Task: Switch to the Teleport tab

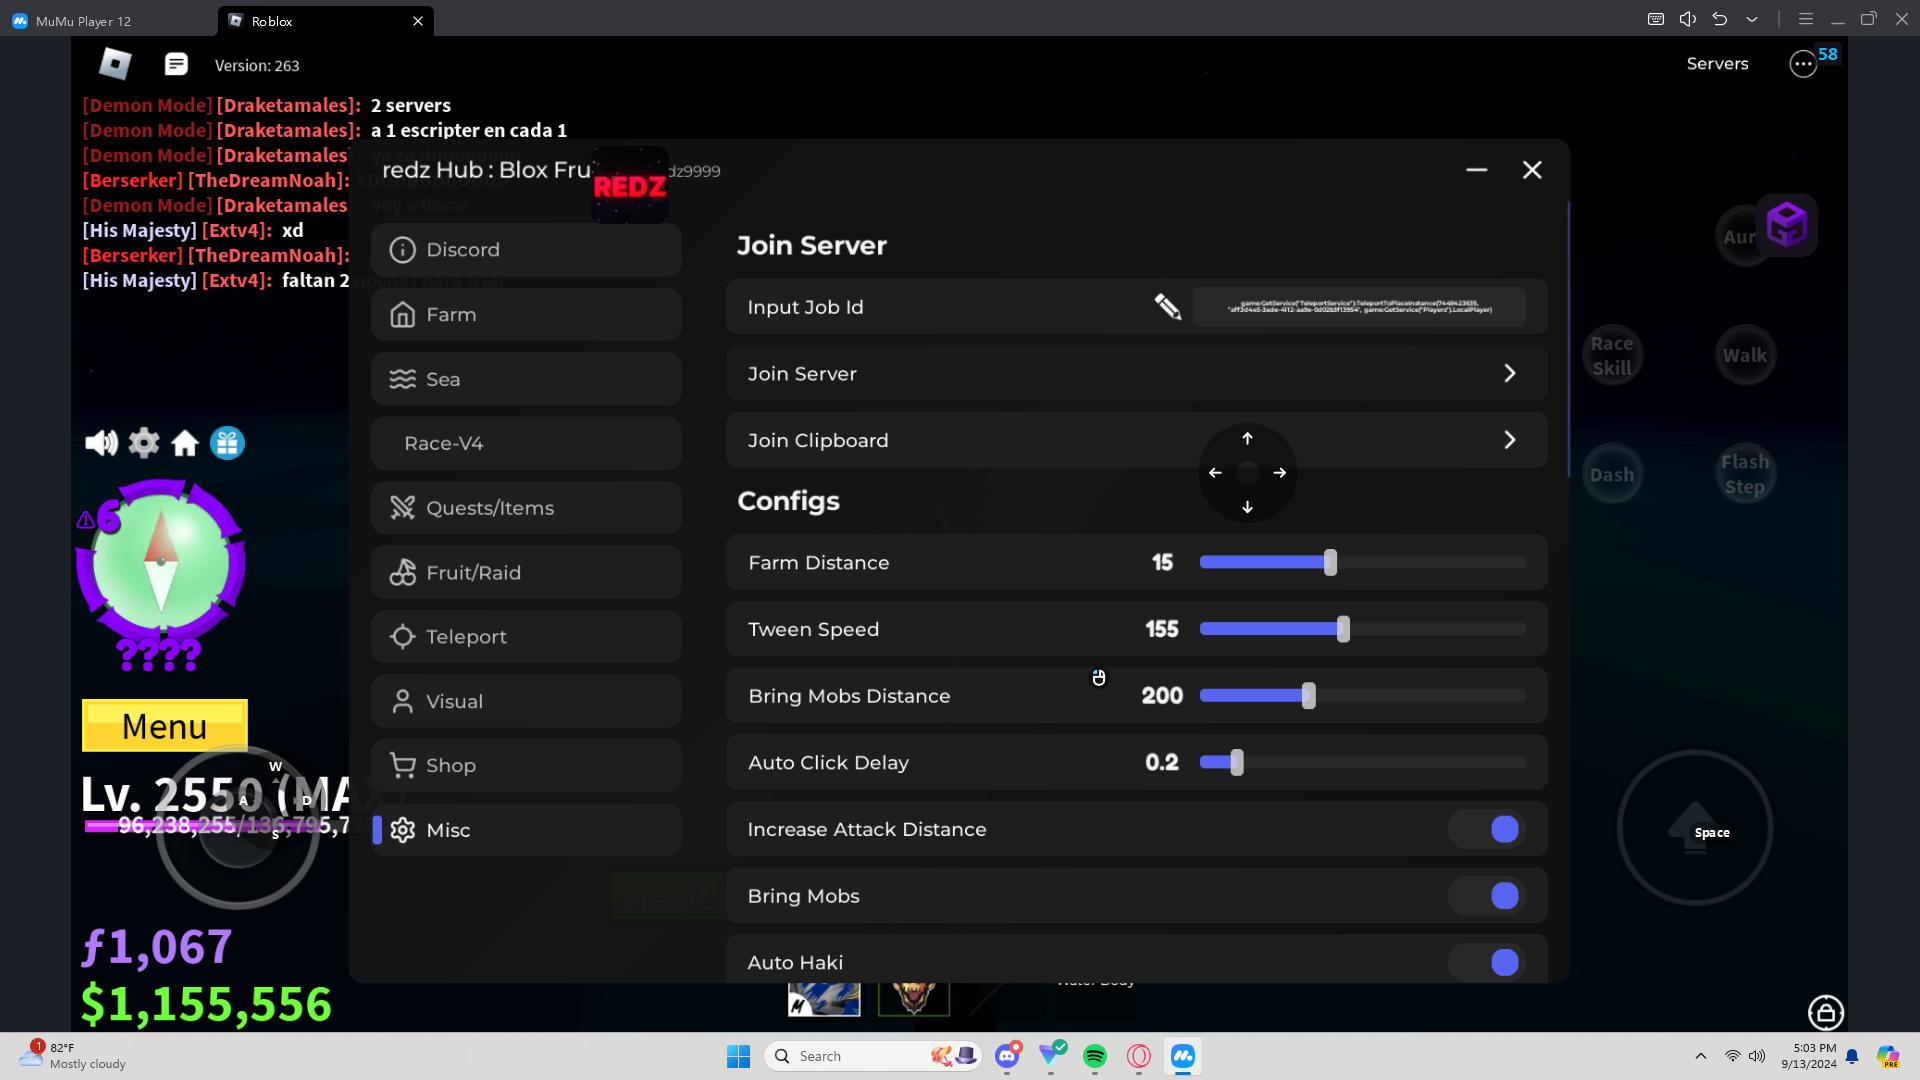Action: [526, 637]
